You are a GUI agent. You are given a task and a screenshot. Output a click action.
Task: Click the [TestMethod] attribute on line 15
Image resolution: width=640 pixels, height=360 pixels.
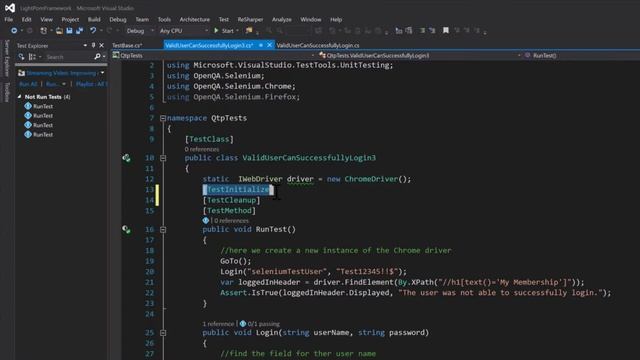pyautogui.click(x=229, y=211)
